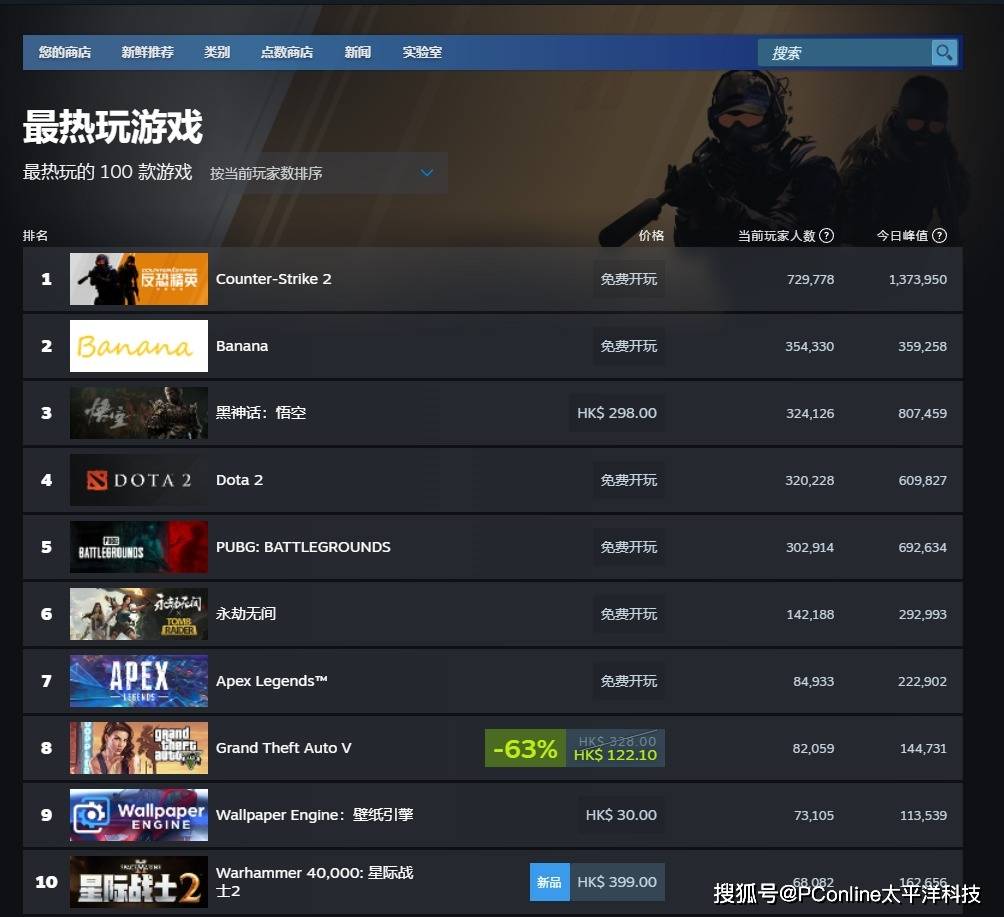Click 永劫无间 title text
Viewport: 1004px width, 917px height.
[x=246, y=613]
